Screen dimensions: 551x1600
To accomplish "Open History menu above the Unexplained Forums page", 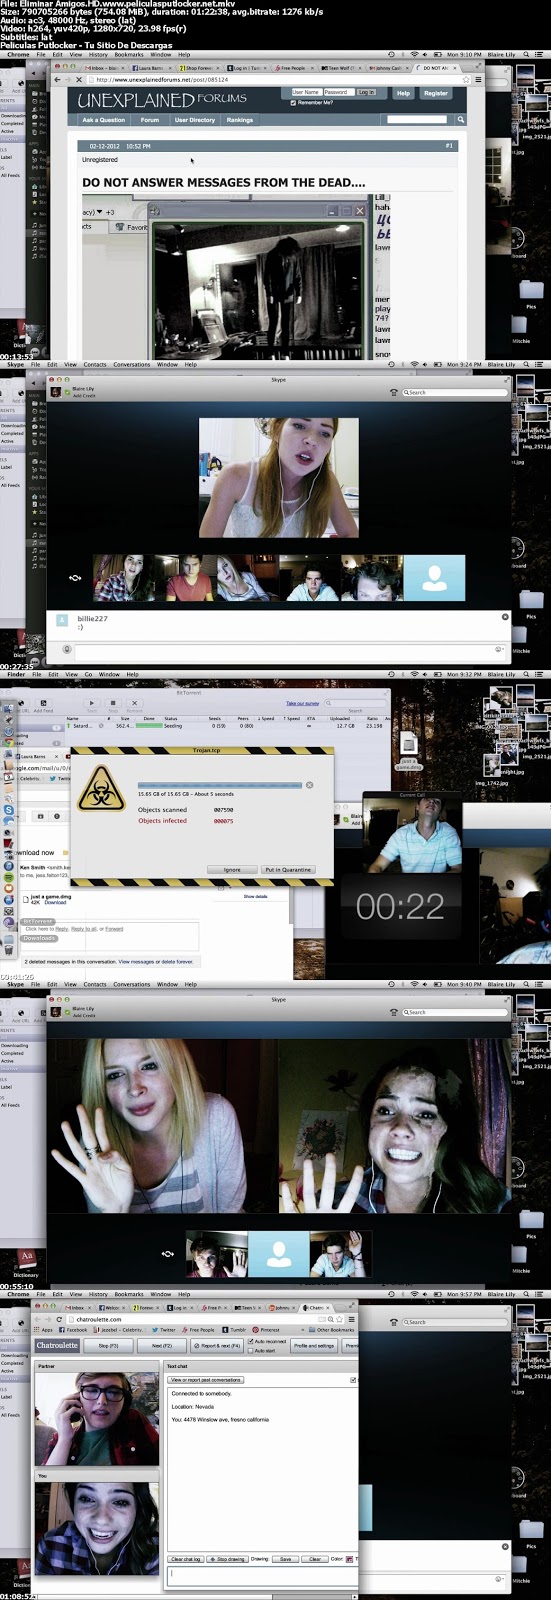I will (98, 54).
